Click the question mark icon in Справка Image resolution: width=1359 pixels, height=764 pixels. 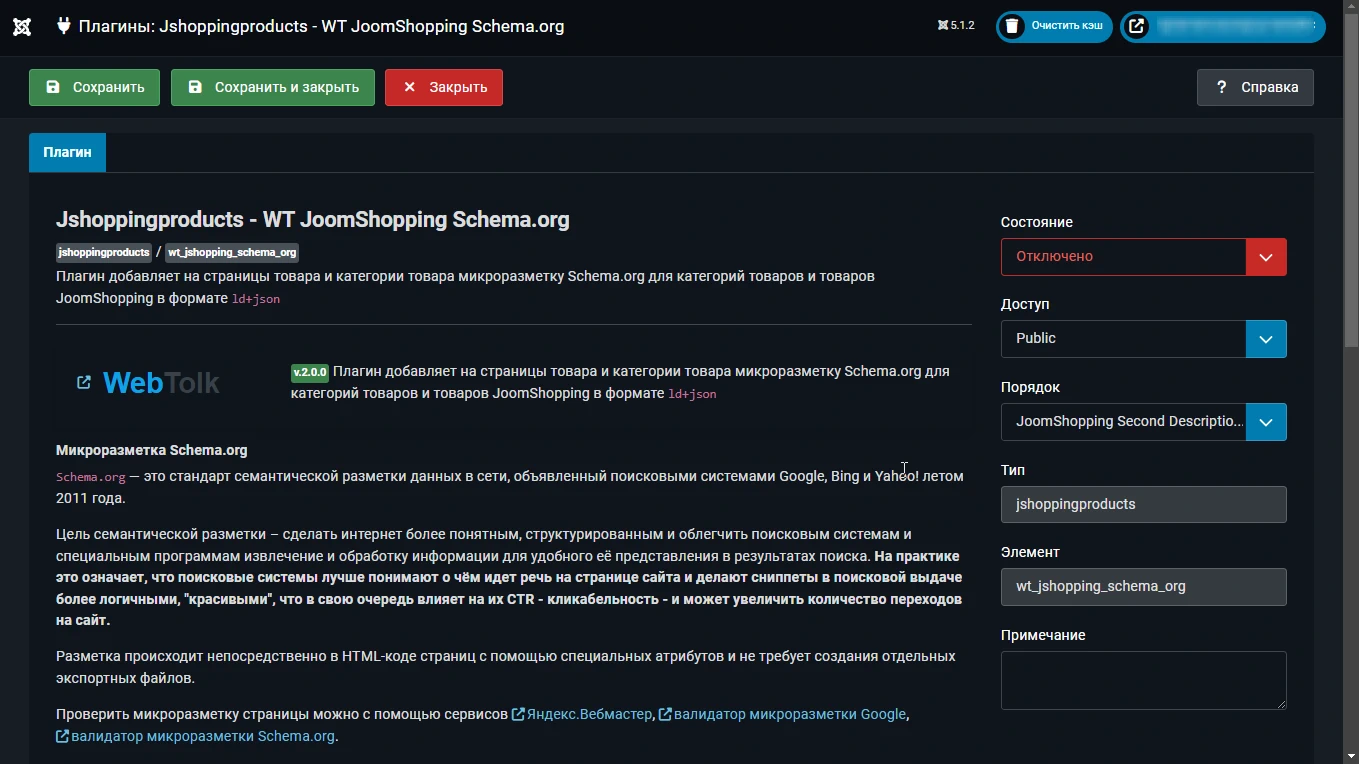pyautogui.click(x=1221, y=87)
